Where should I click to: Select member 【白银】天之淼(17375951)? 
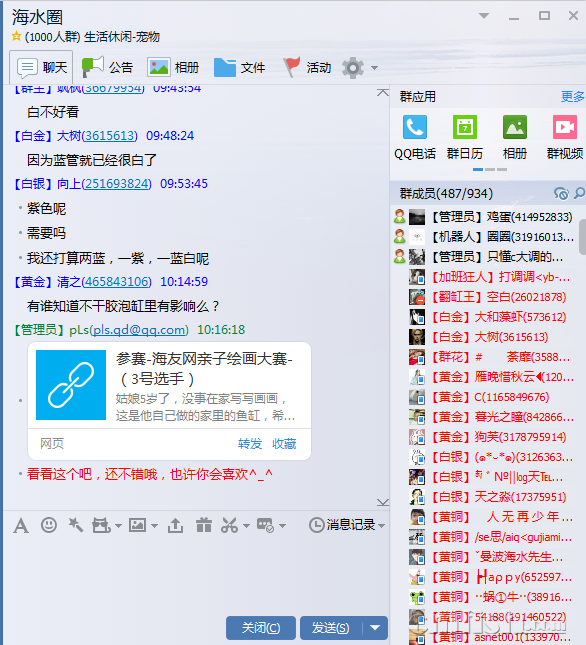coord(487,497)
